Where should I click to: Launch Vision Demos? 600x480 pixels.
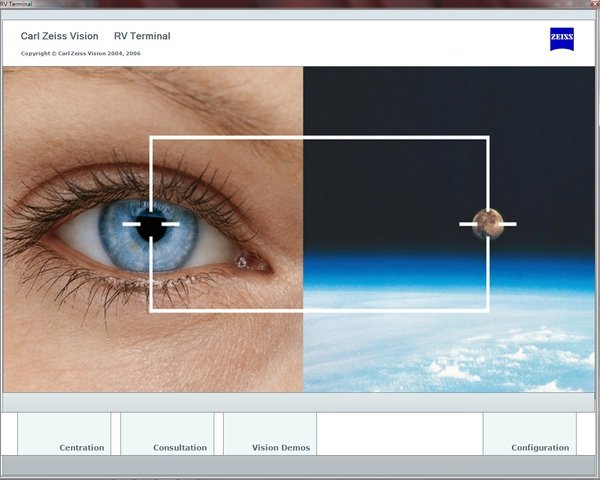pyautogui.click(x=270, y=434)
